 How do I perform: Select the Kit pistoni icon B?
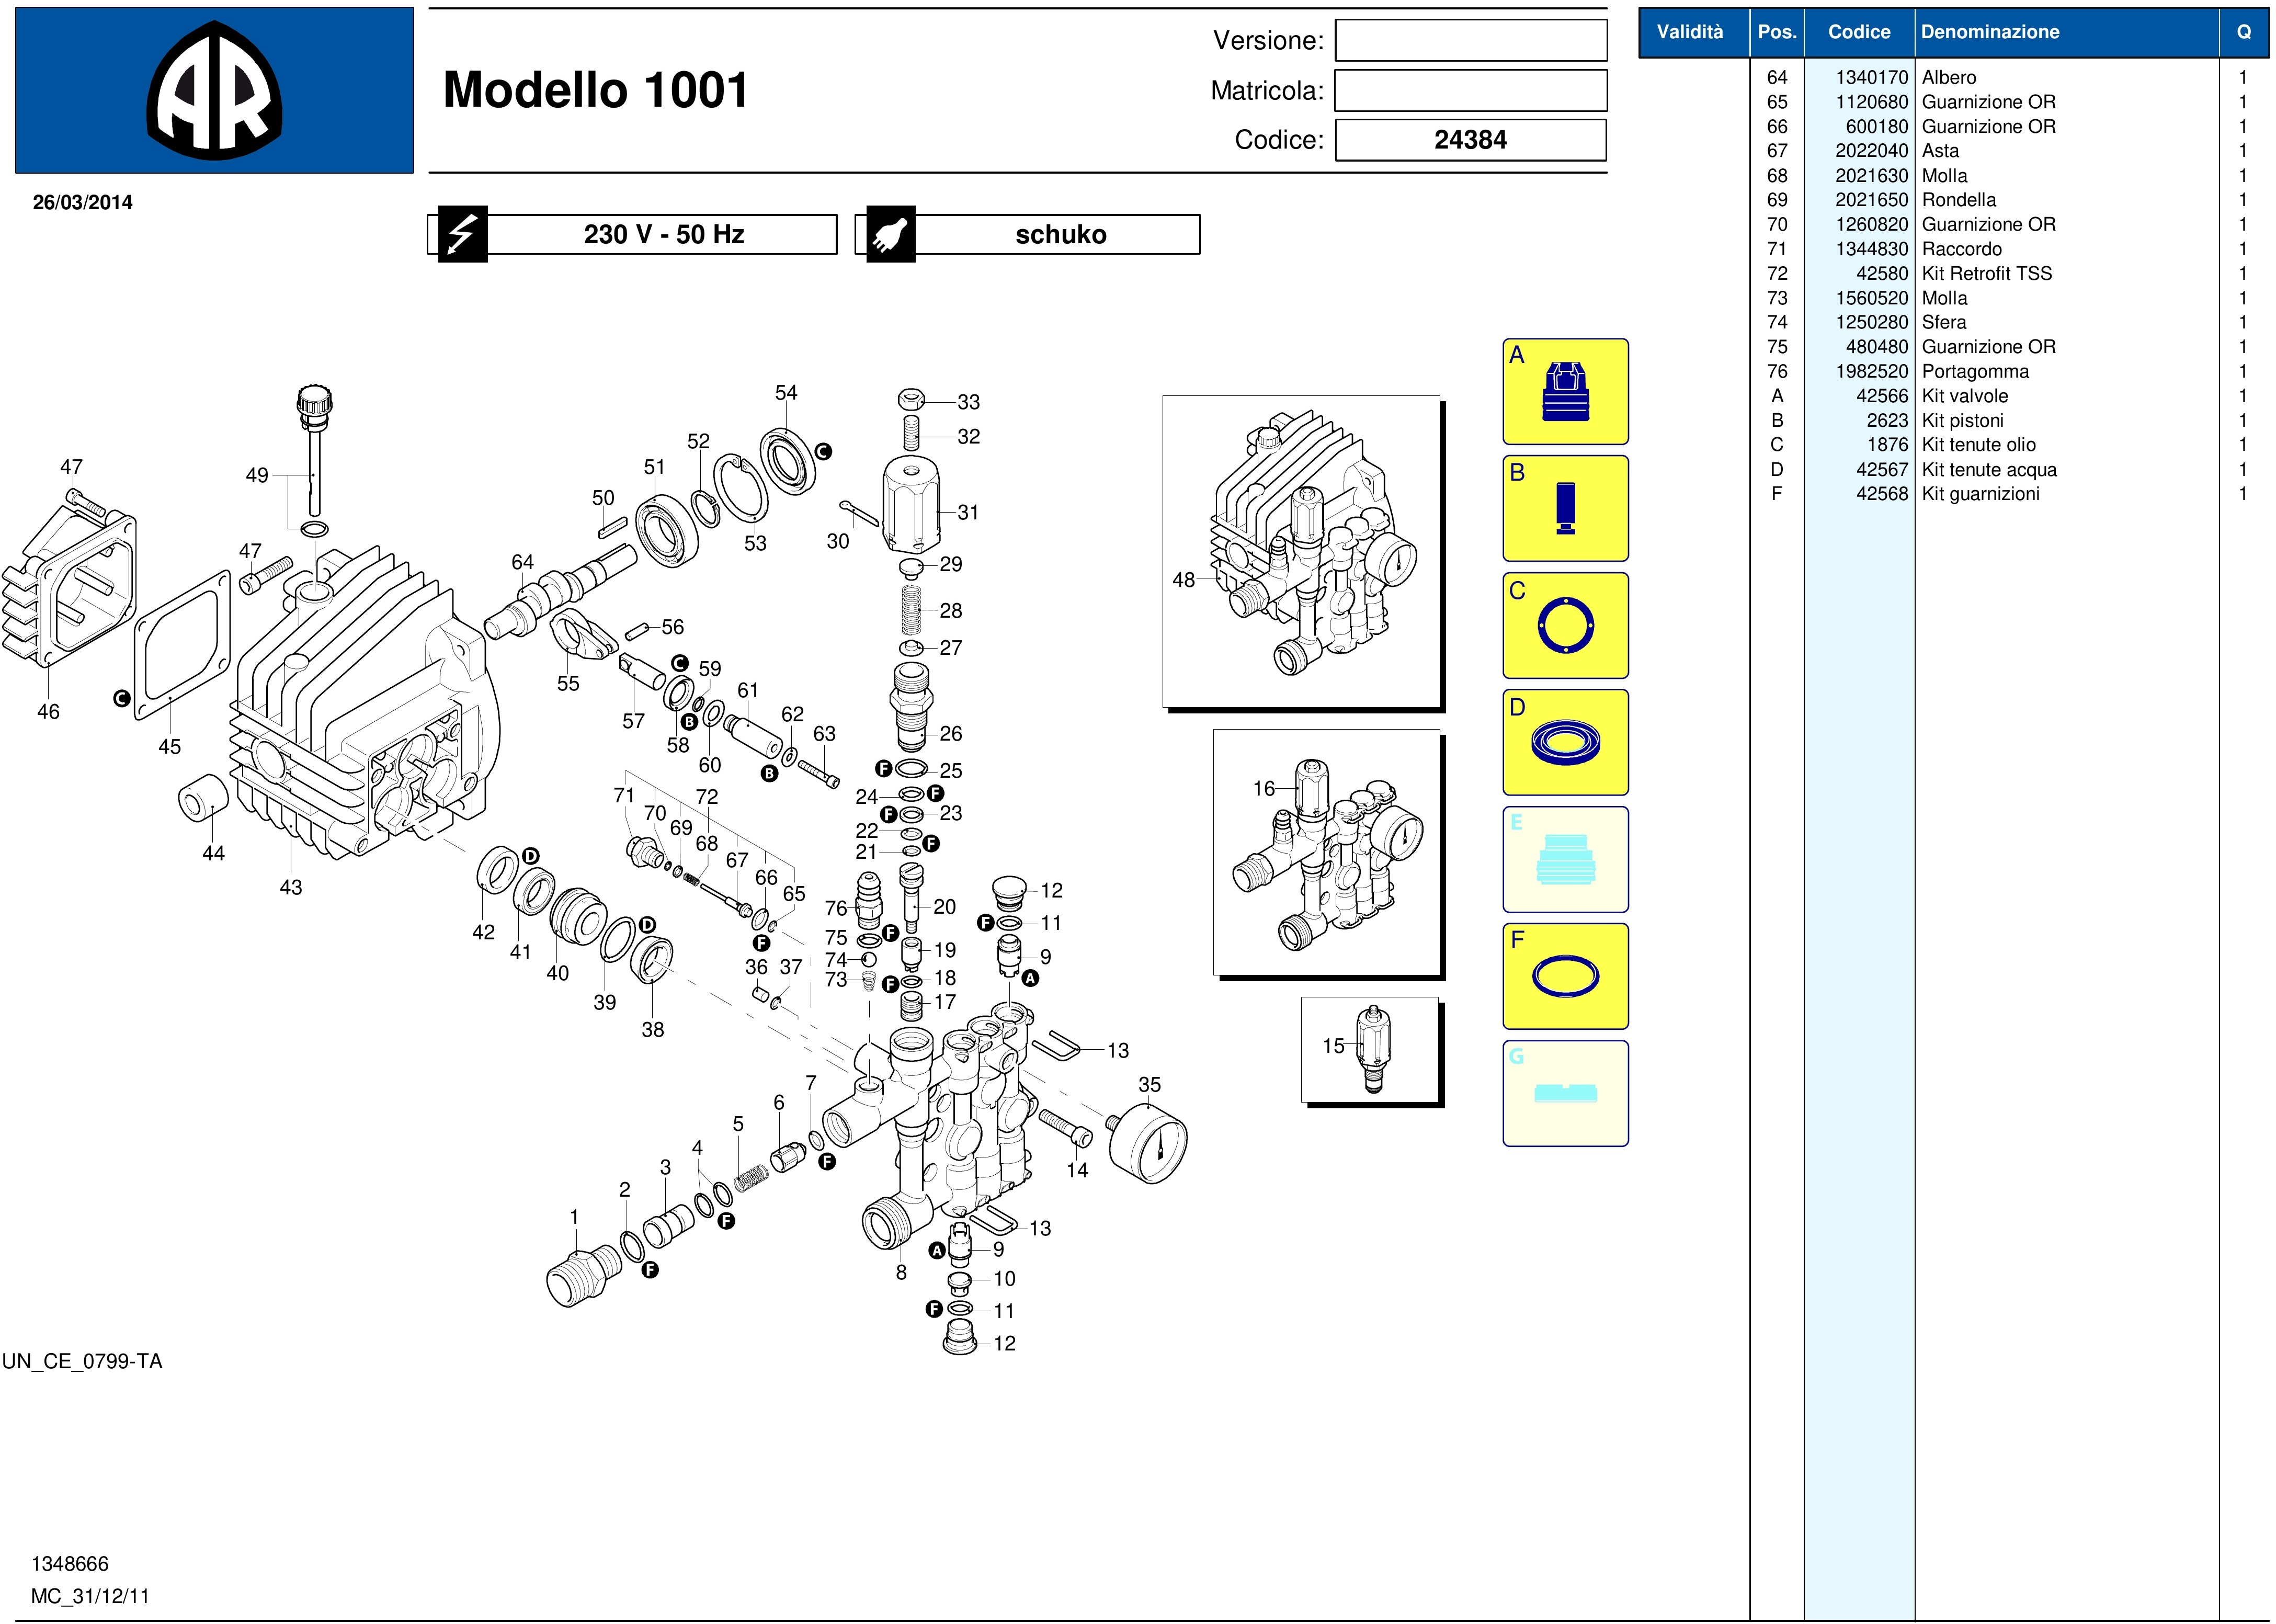(x=1565, y=508)
